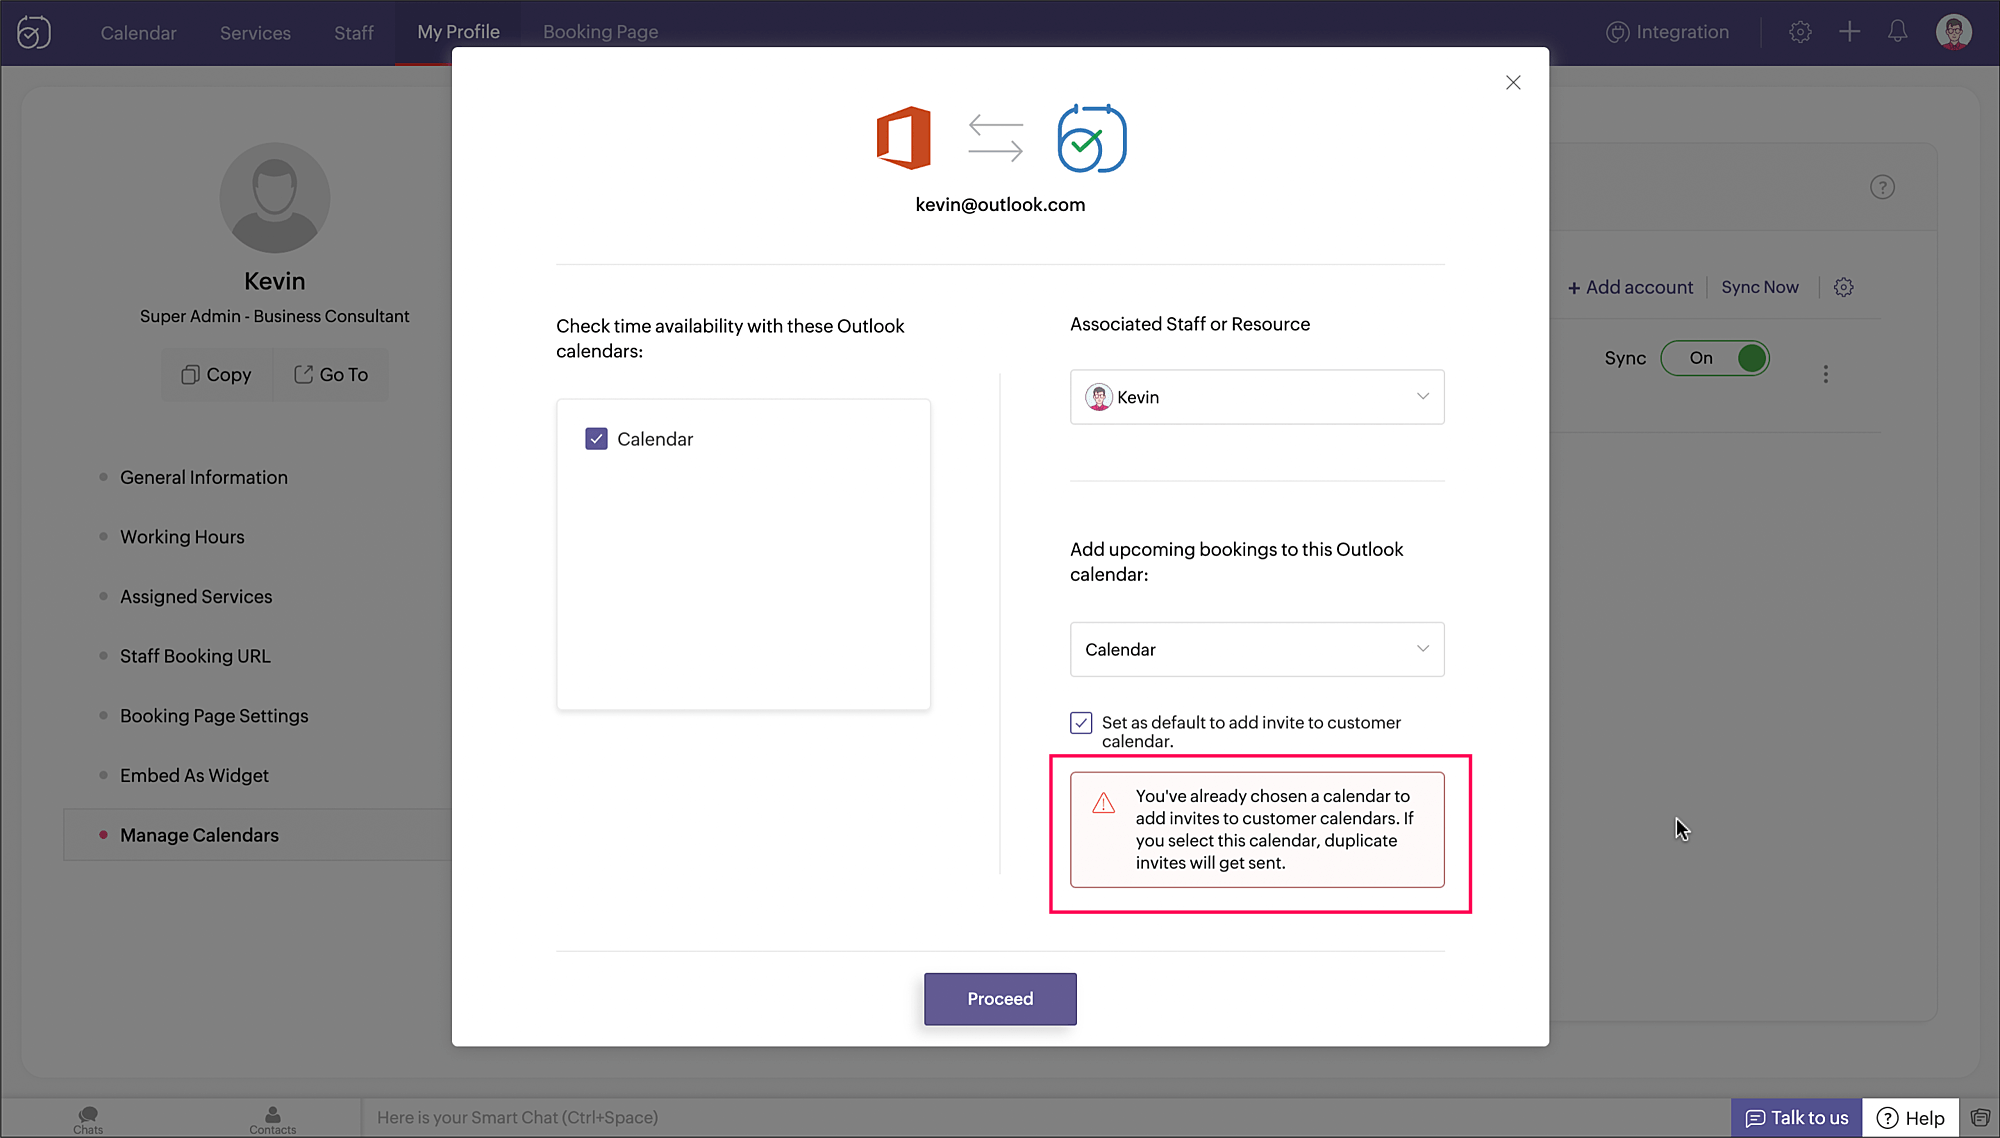Open the user profile avatar menu
The height and width of the screenshot is (1138, 2000).
1953,32
